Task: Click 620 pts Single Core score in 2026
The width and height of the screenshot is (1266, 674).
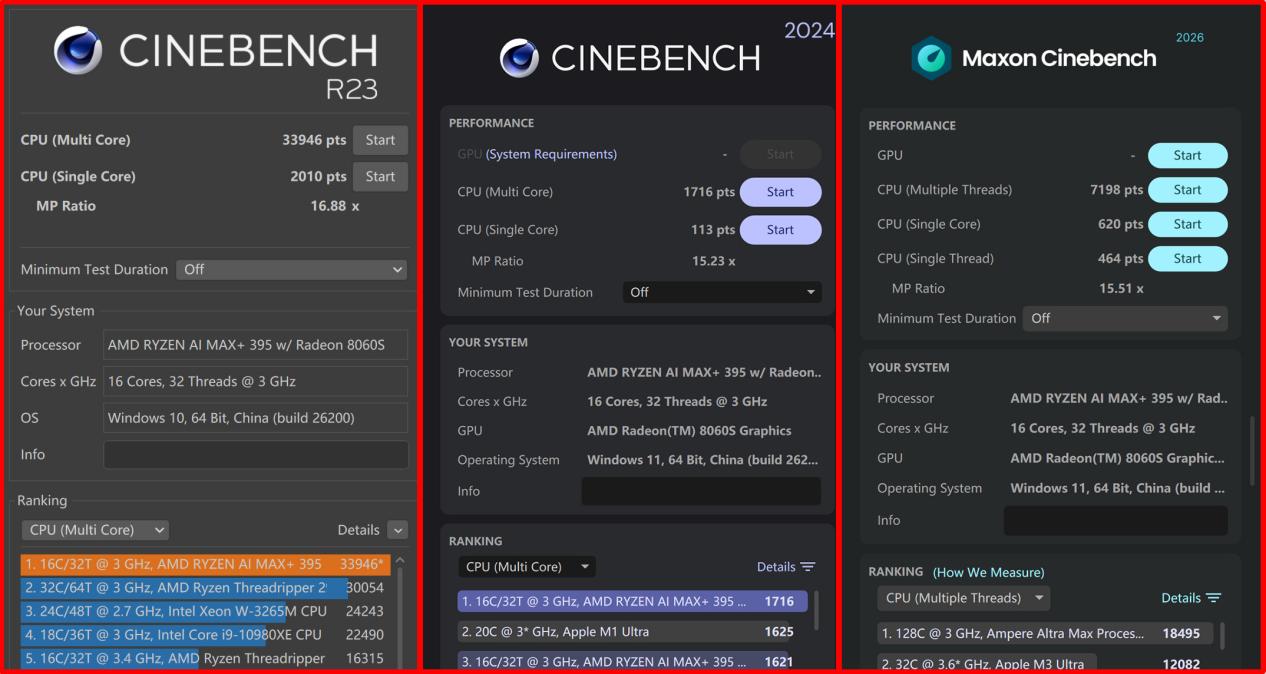Action: [1121, 224]
